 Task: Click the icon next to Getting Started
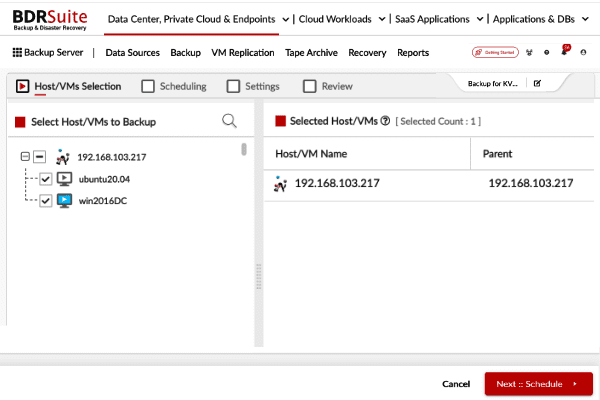point(529,52)
